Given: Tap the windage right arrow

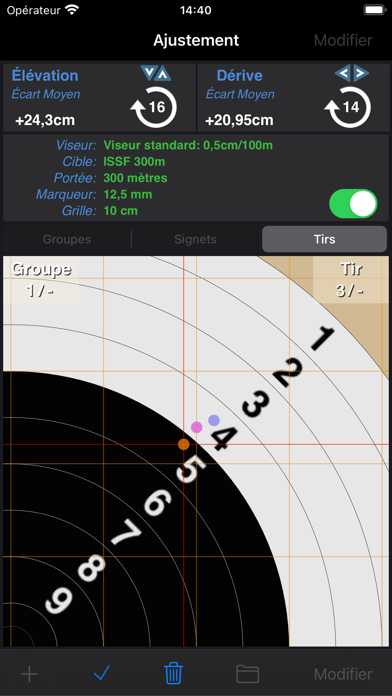Looking at the screenshot, I should (360, 73).
